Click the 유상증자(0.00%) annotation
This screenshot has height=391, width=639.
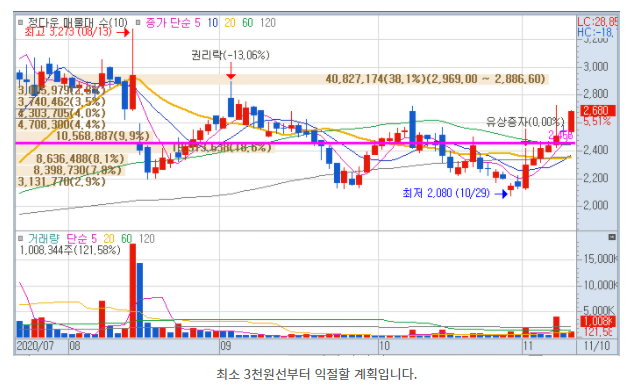pyautogui.click(x=525, y=121)
